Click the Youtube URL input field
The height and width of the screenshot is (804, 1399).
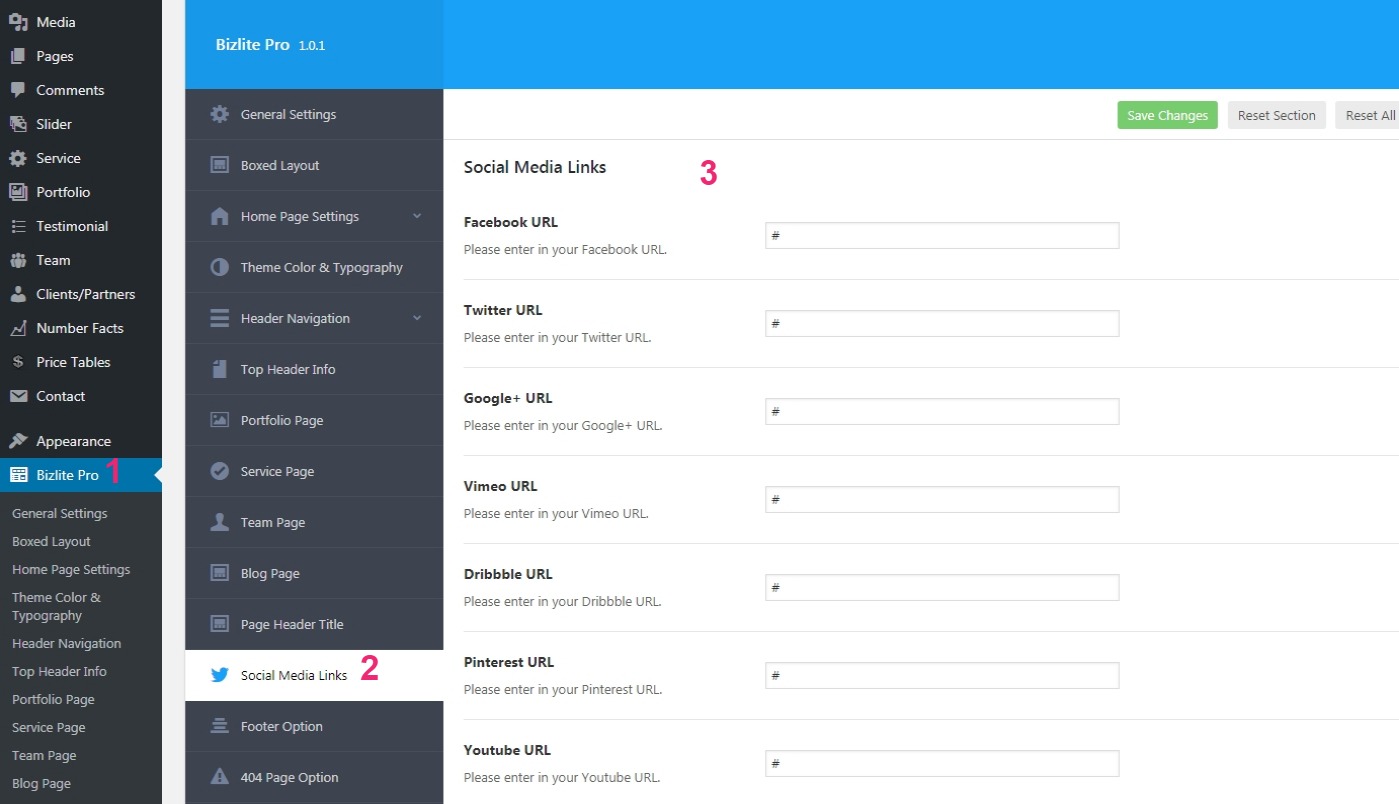coord(942,763)
